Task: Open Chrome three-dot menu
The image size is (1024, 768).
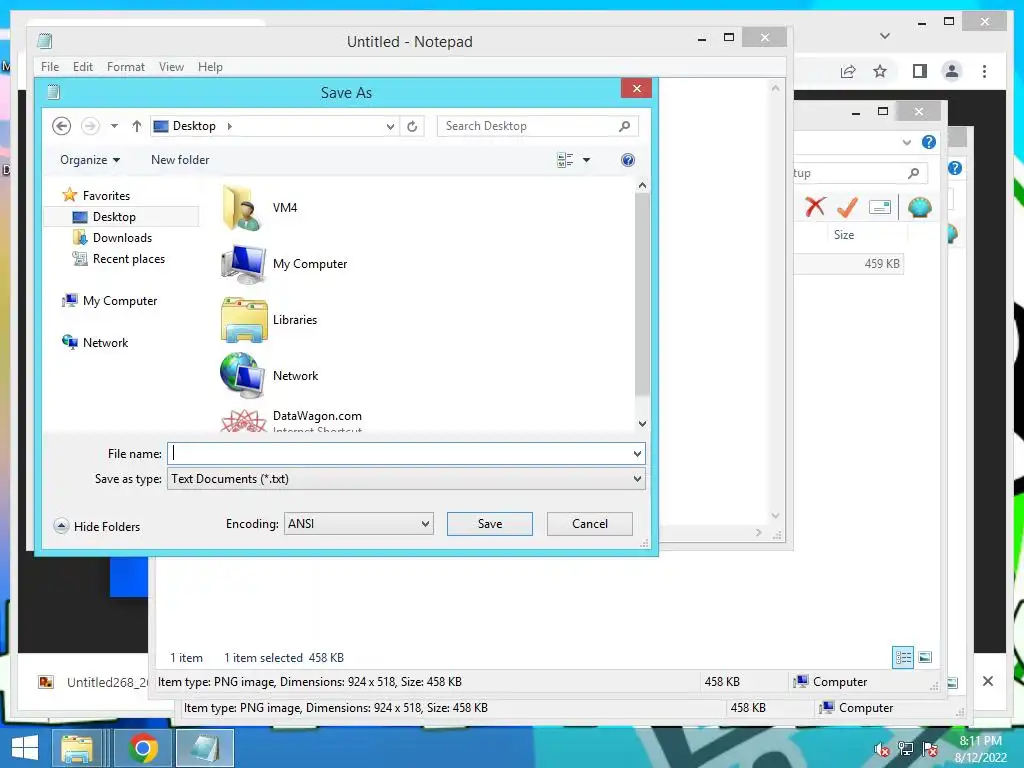Action: [x=984, y=71]
